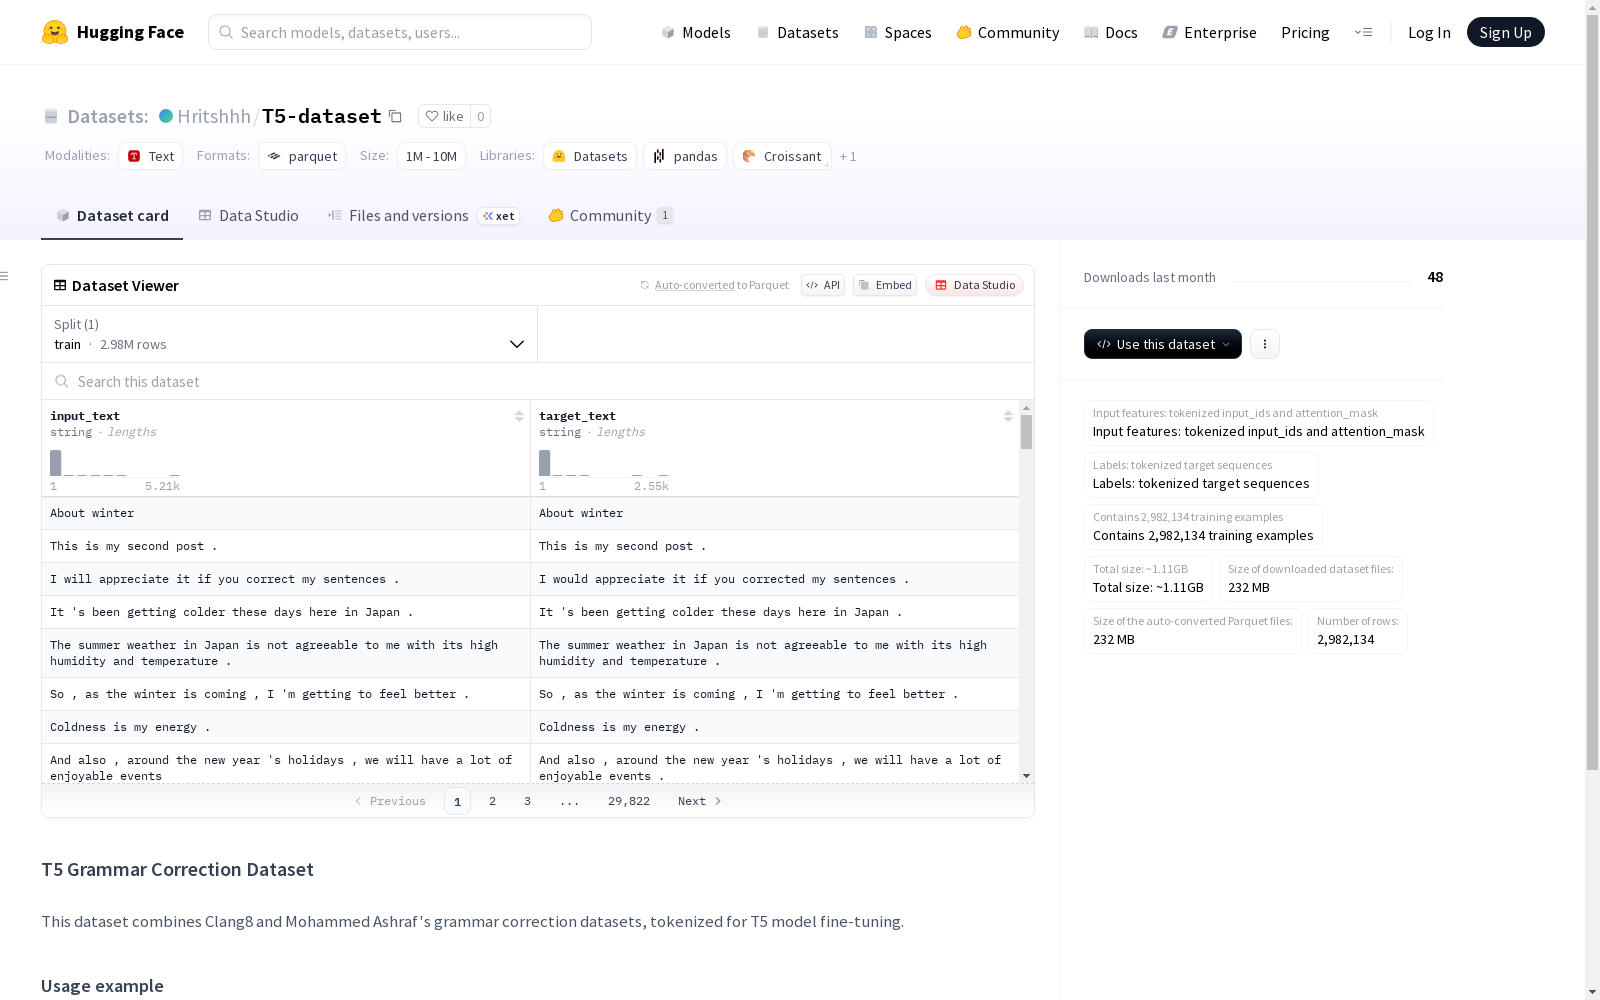Go to Models in top navigation
The image size is (1600, 1000).
696,32
